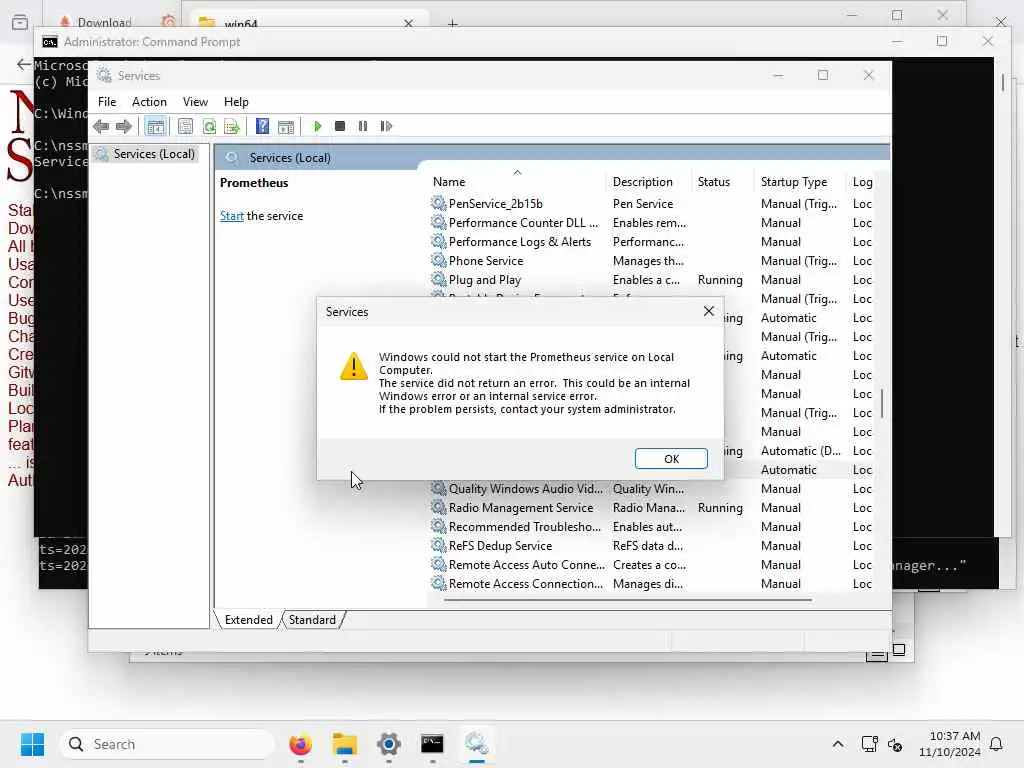The height and width of the screenshot is (768, 1024).
Task: Click the taskbar Search box
Action: click(x=167, y=744)
